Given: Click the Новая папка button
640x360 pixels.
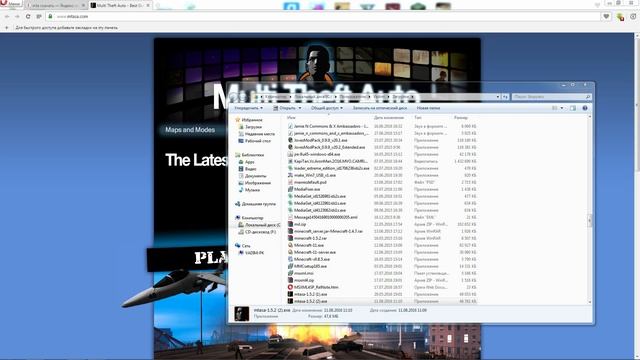Looking at the screenshot, I should tap(428, 108).
